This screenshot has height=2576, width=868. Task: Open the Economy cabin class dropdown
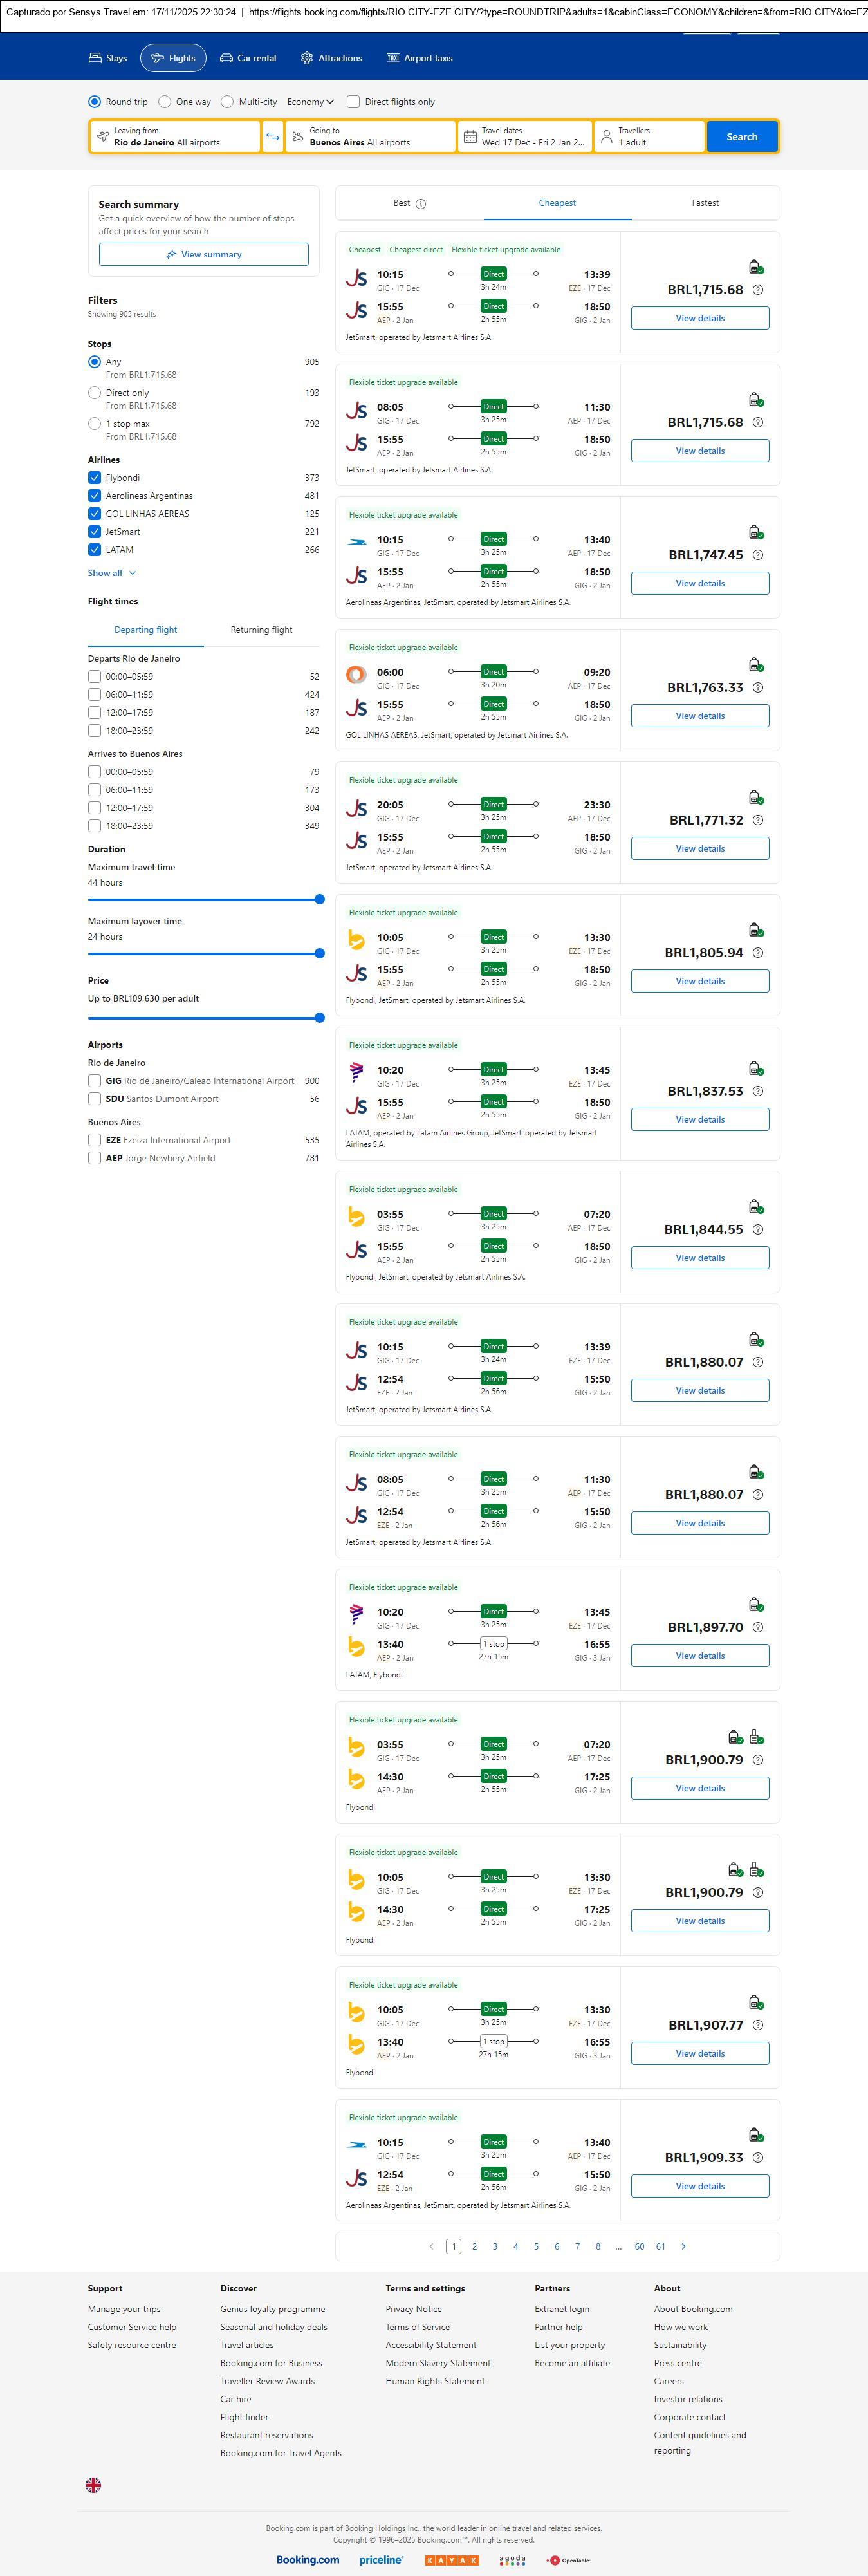tap(310, 102)
